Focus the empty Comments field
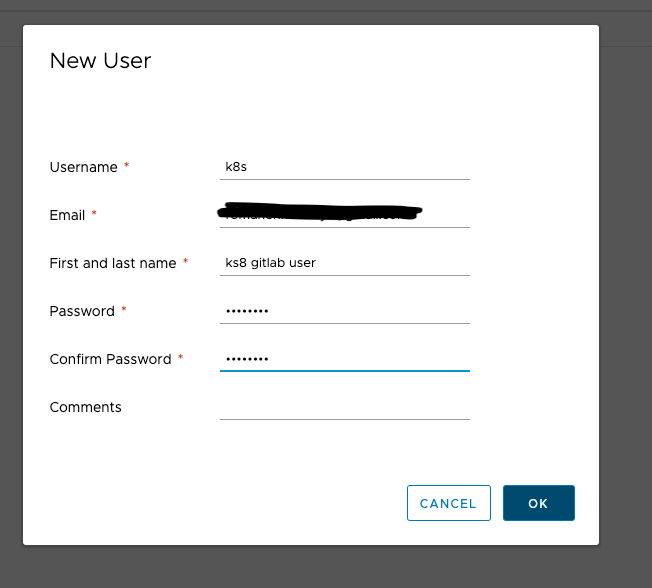 [344, 407]
